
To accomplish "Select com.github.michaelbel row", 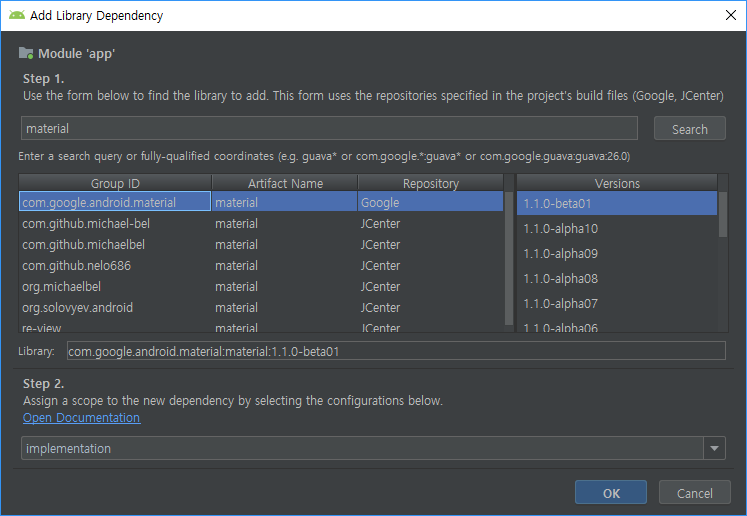I will tap(261, 244).
